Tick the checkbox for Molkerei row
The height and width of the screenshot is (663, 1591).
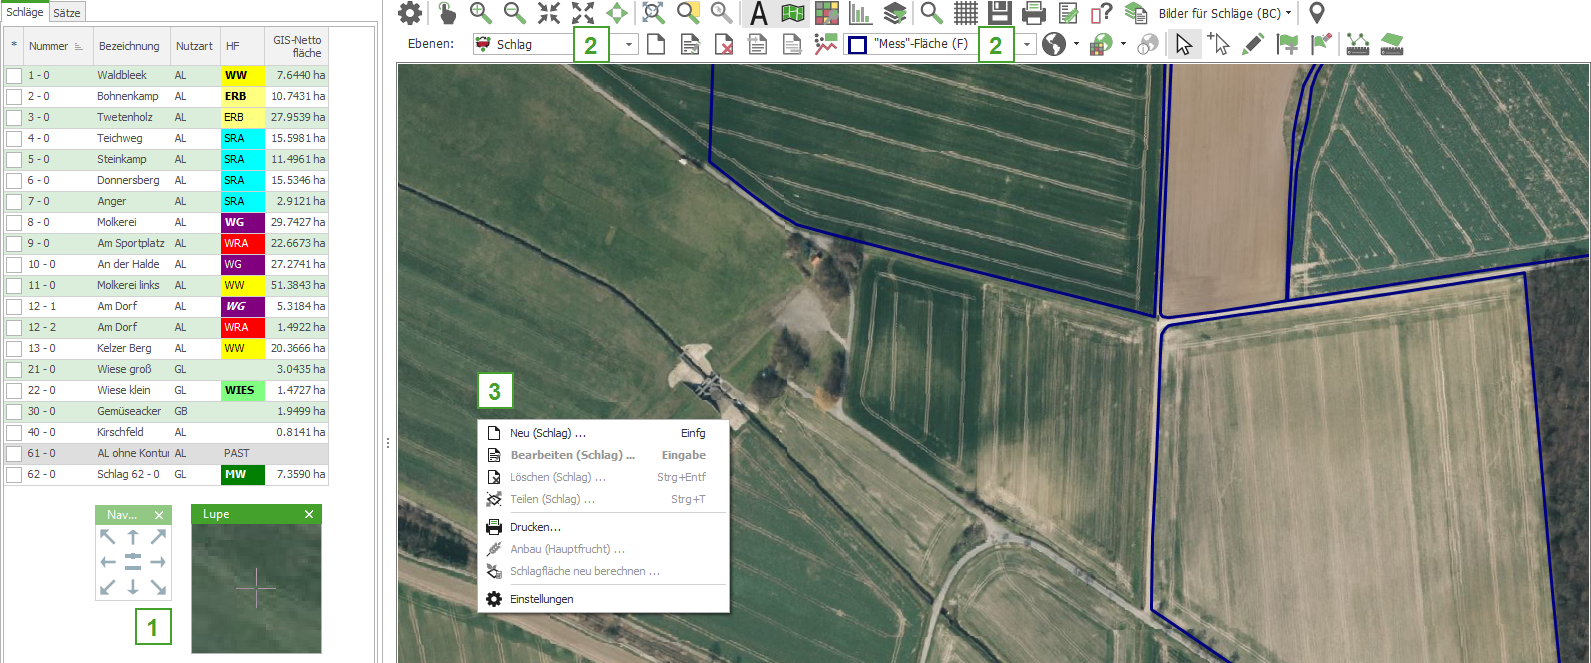click(x=14, y=223)
